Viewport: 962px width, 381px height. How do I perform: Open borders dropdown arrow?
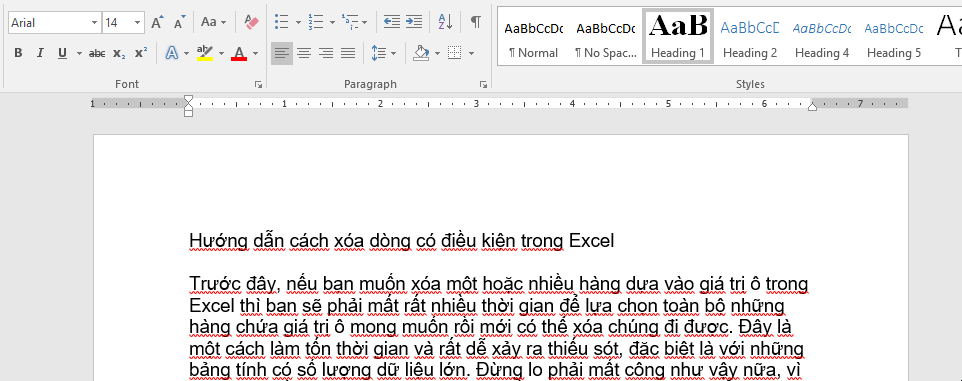(471, 53)
